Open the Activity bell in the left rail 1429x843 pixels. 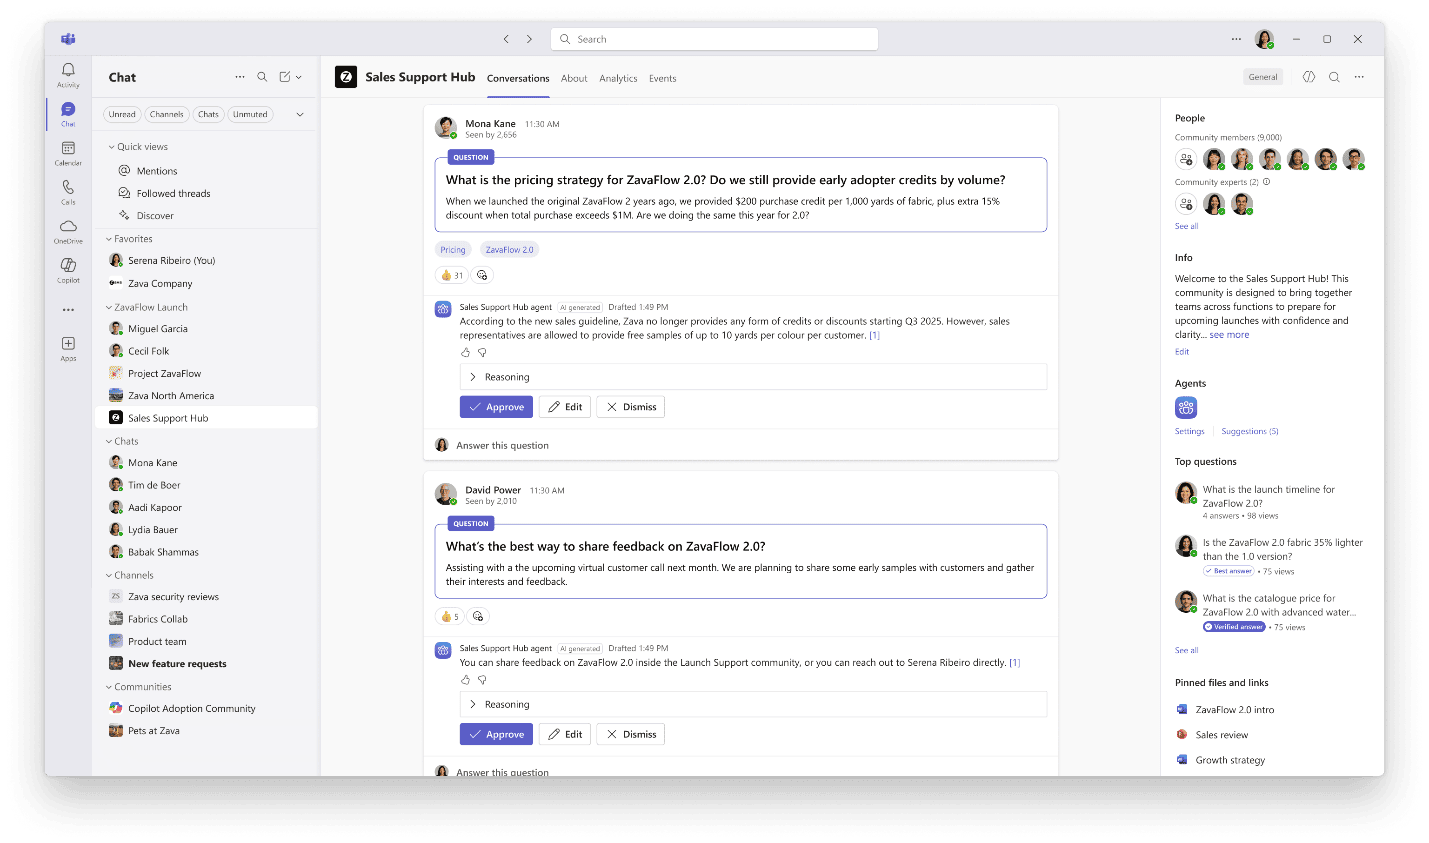(68, 70)
